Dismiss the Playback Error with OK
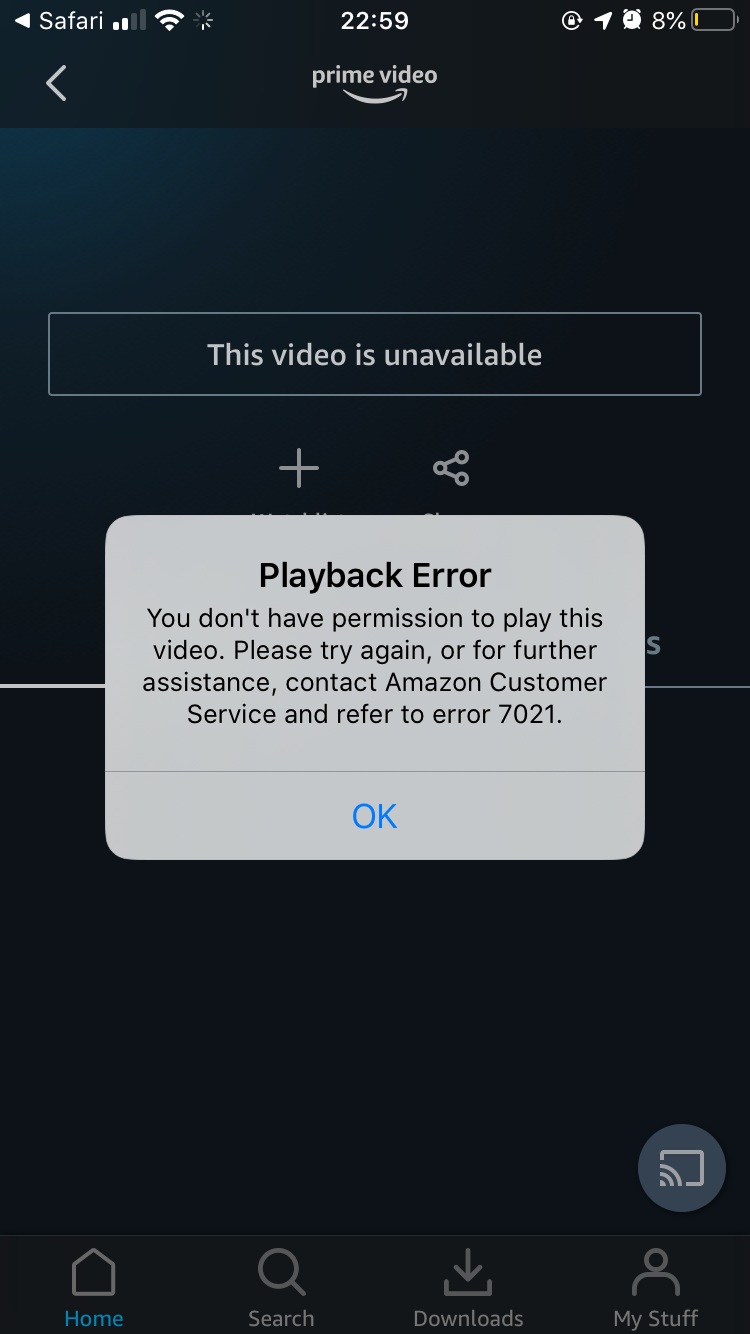Screen dimensions: 750x1334 (x=375, y=816)
